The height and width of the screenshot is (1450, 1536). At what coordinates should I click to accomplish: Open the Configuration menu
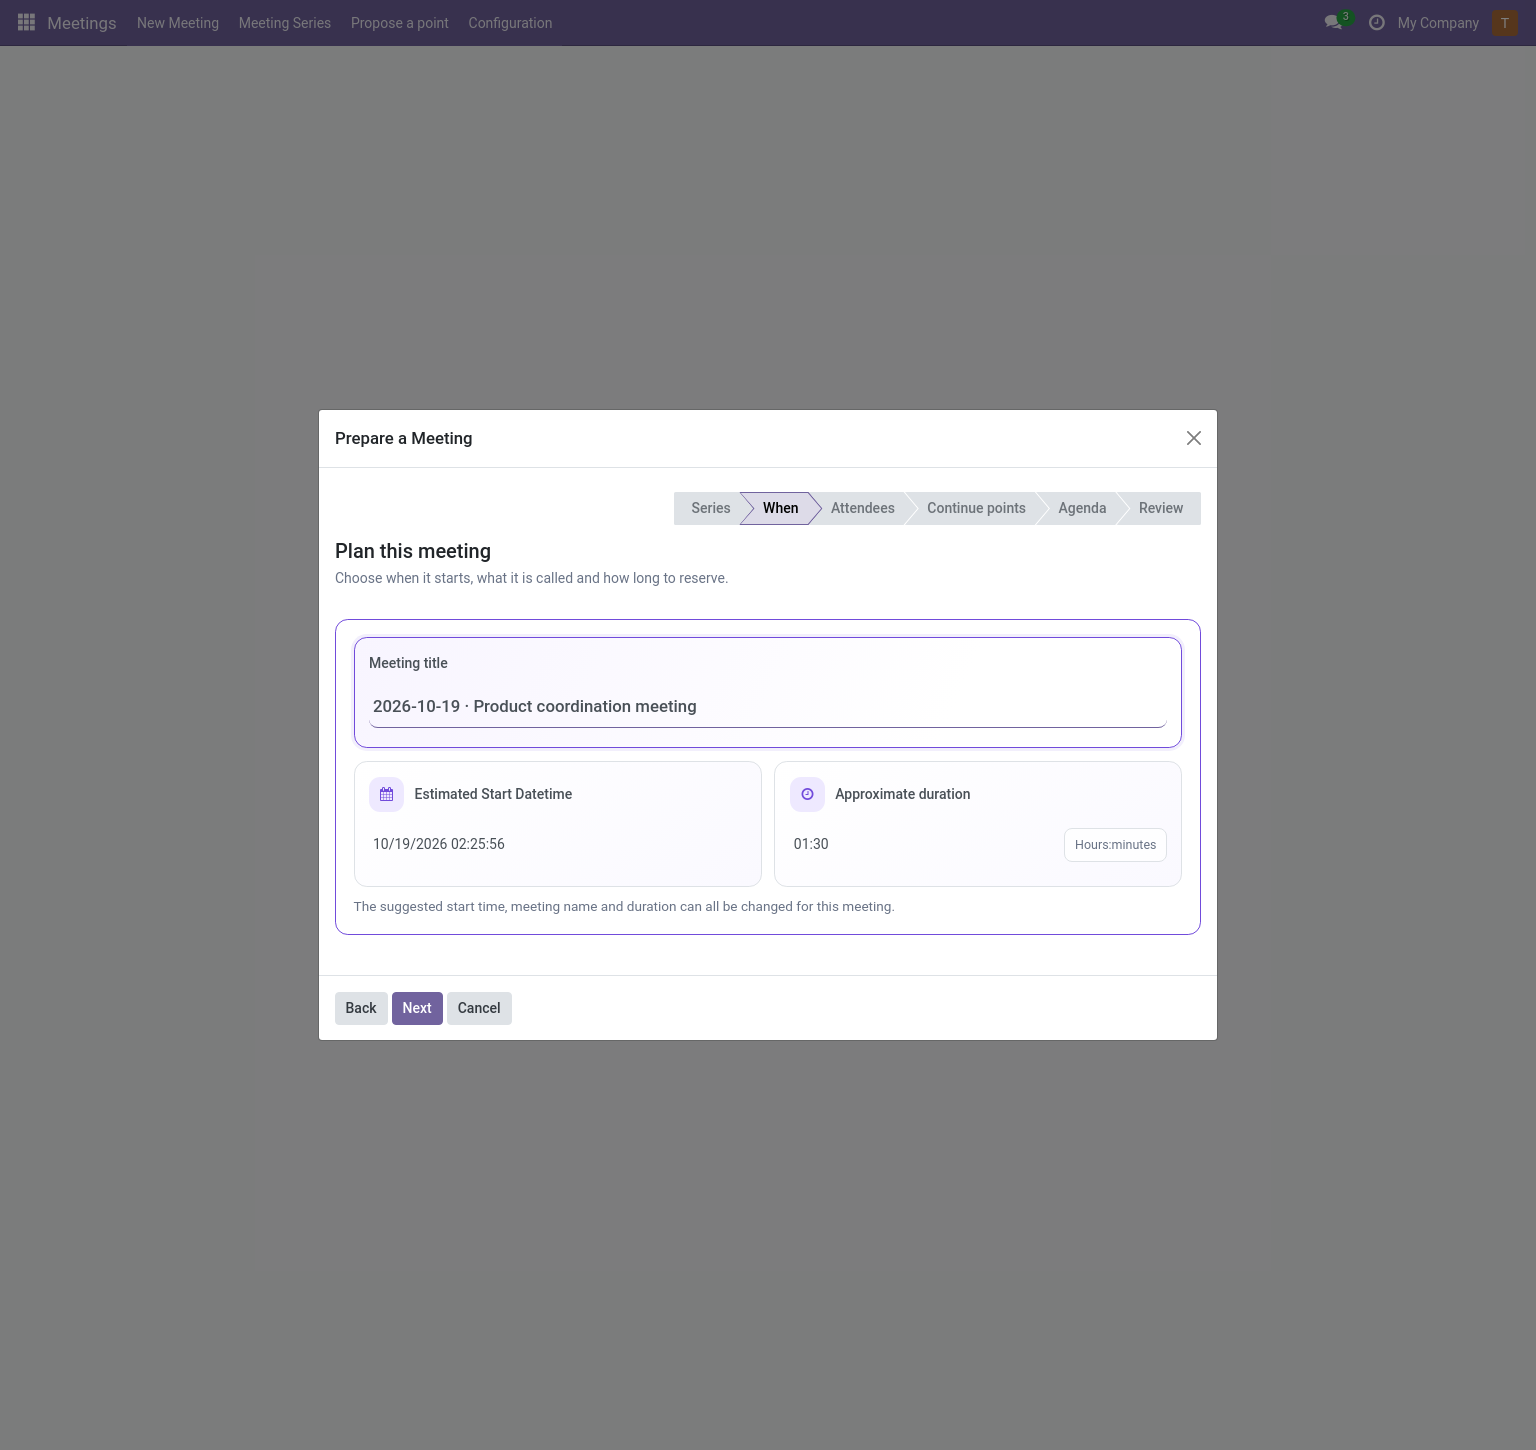click(x=510, y=23)
